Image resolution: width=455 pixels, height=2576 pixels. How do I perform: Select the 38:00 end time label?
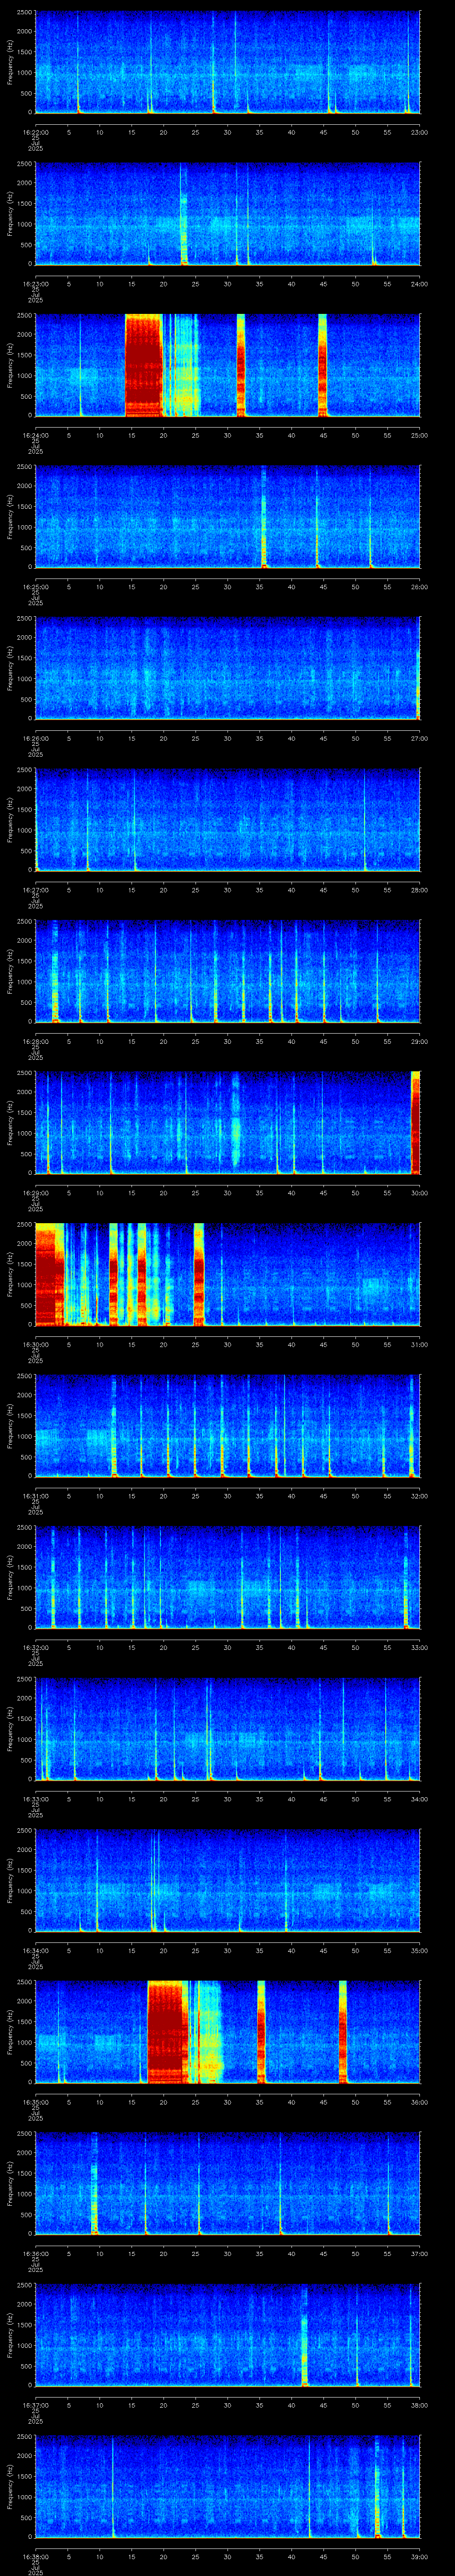coord(419,2405)
